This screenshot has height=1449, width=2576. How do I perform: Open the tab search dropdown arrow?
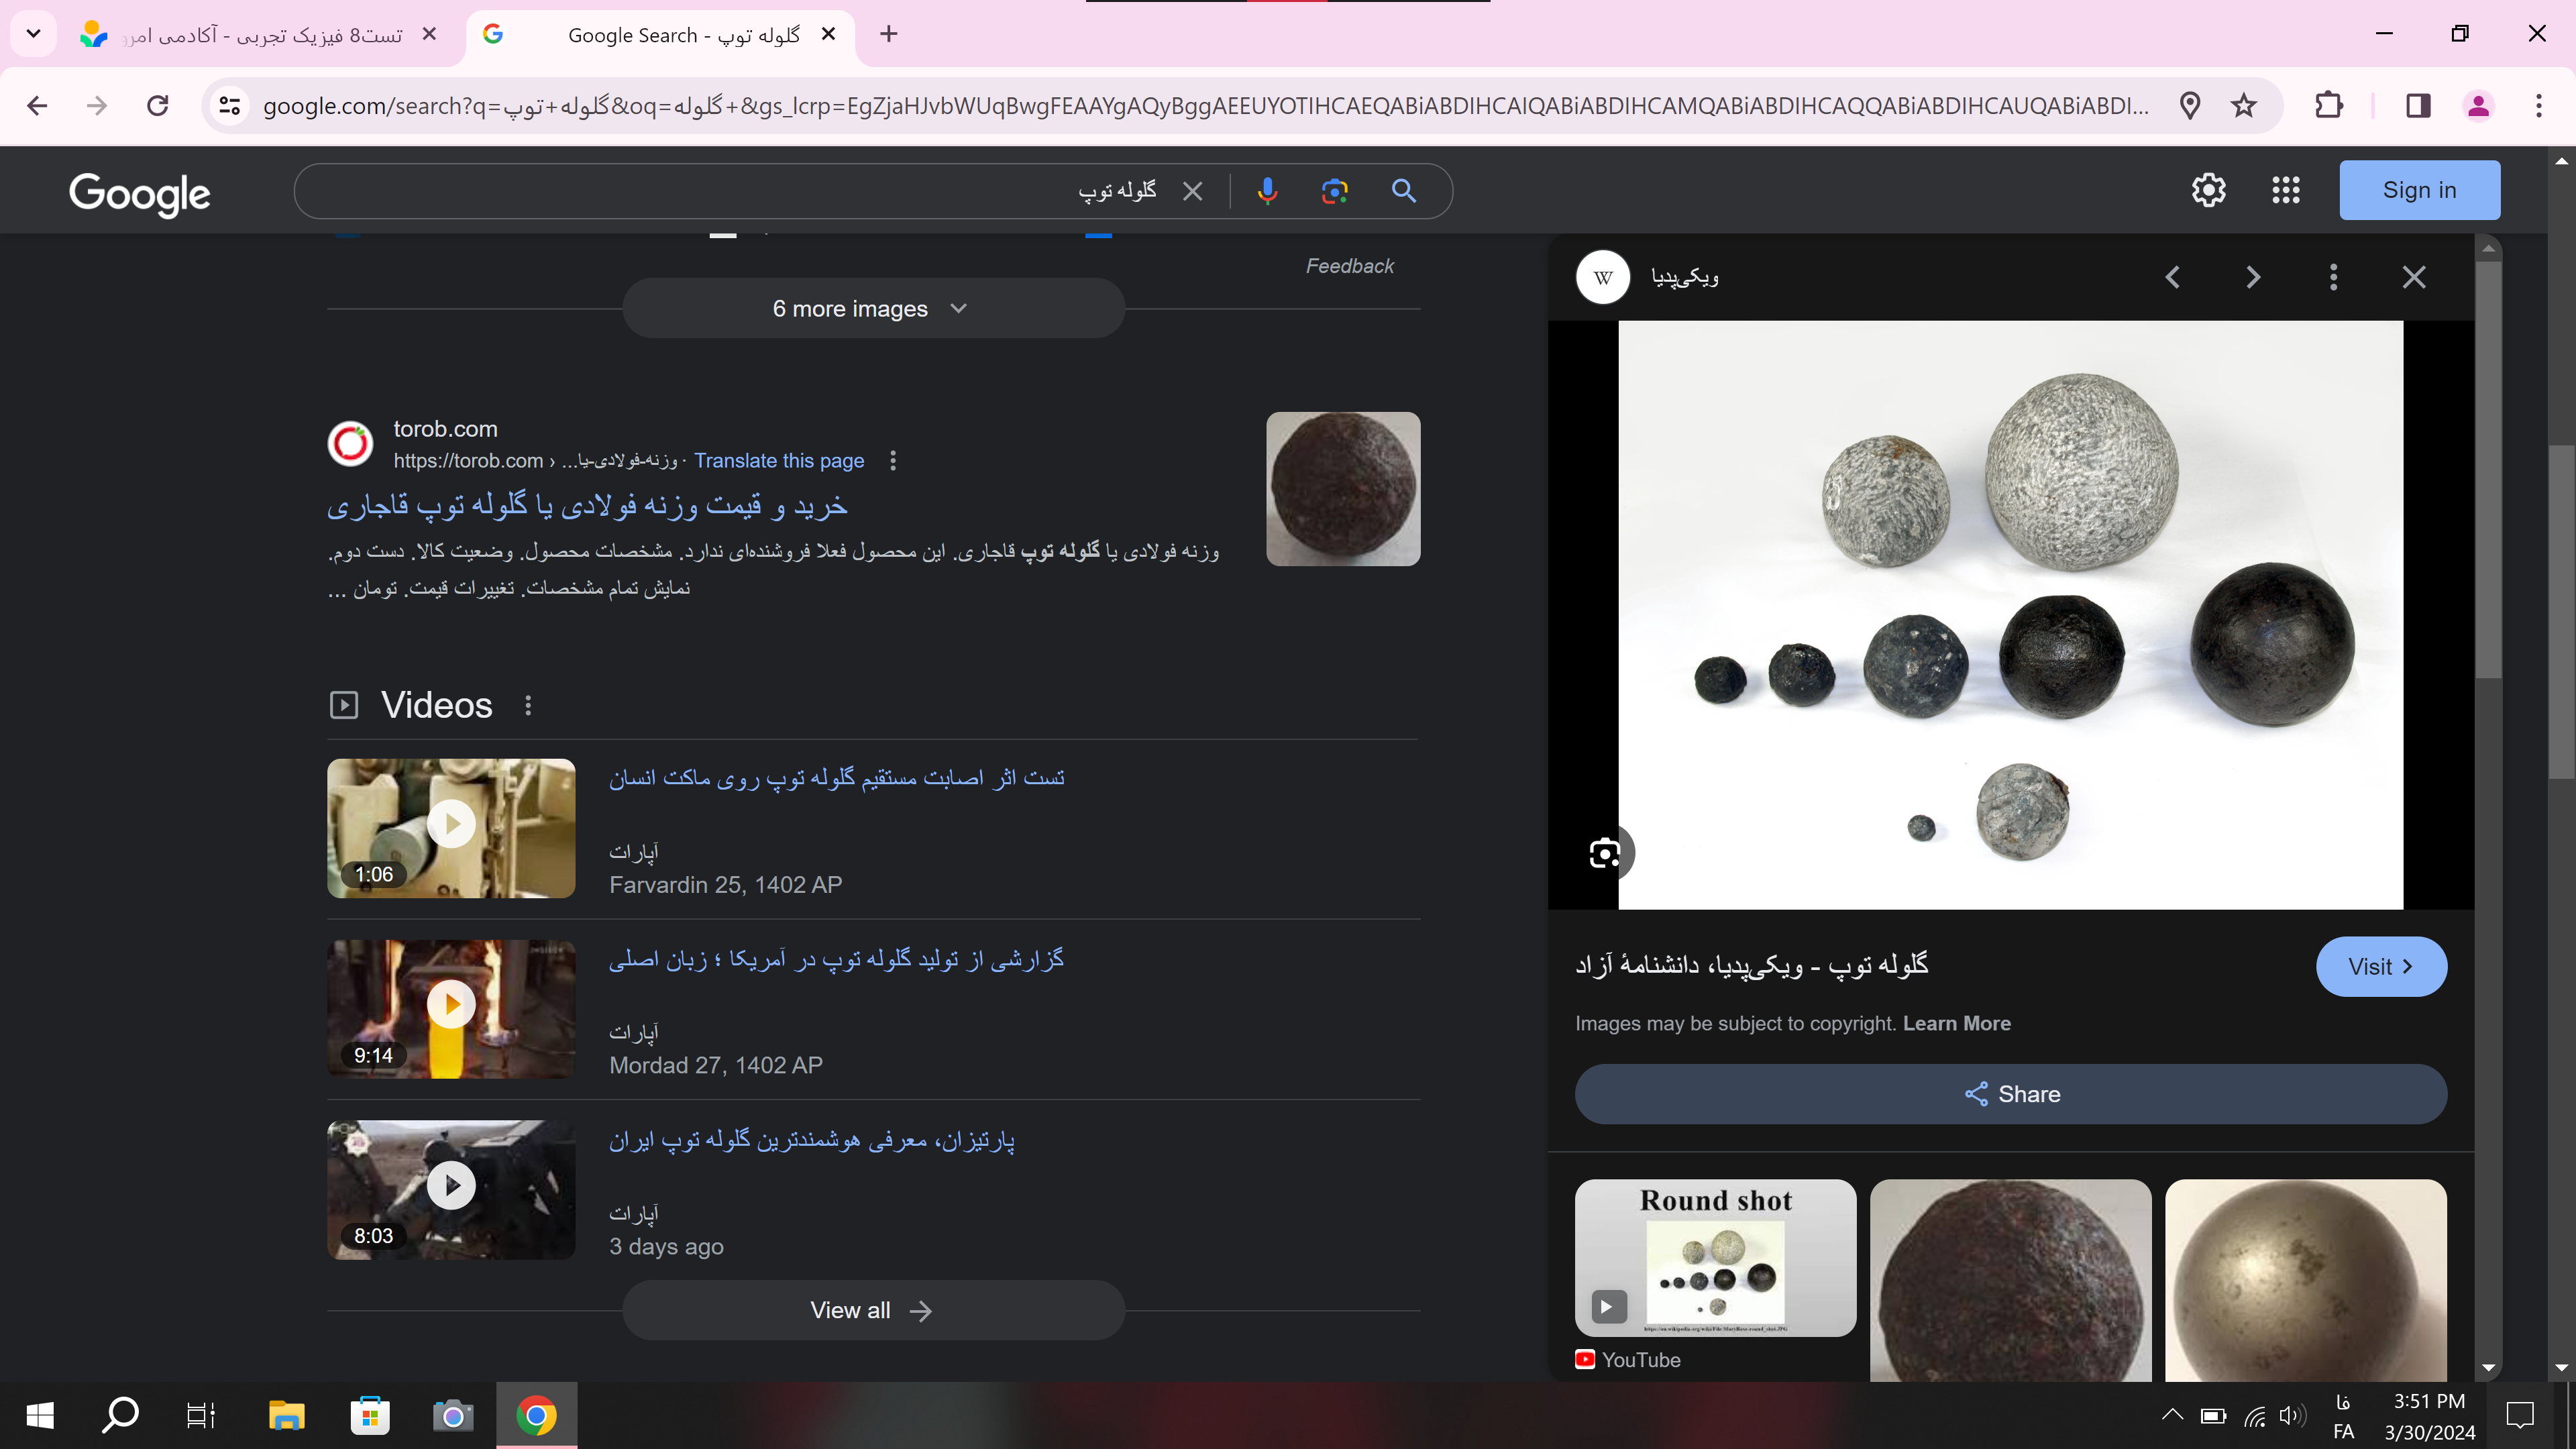coord(33,34)
